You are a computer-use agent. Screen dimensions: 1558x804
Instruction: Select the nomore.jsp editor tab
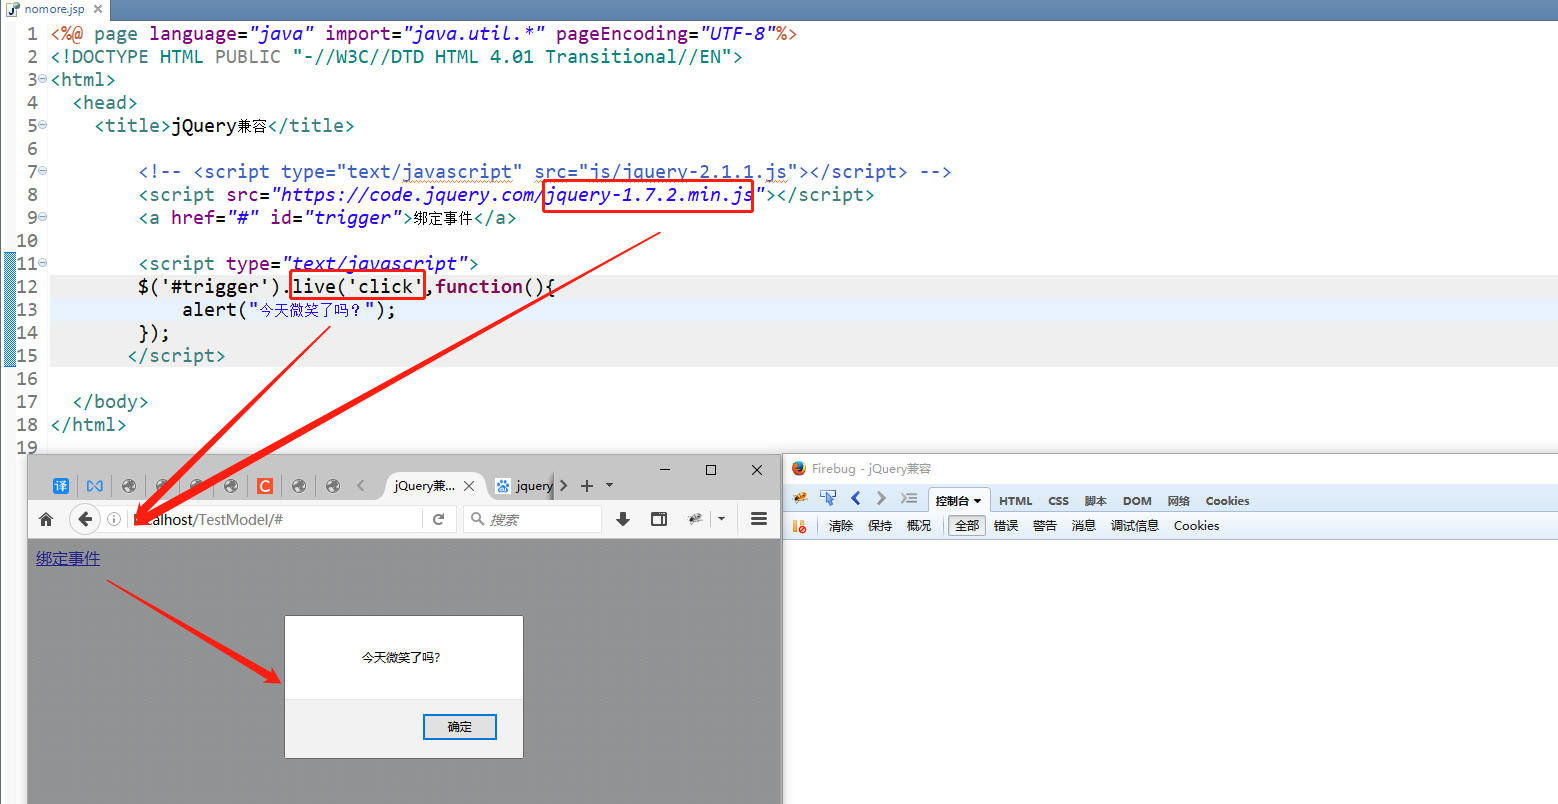click(54, 8)
